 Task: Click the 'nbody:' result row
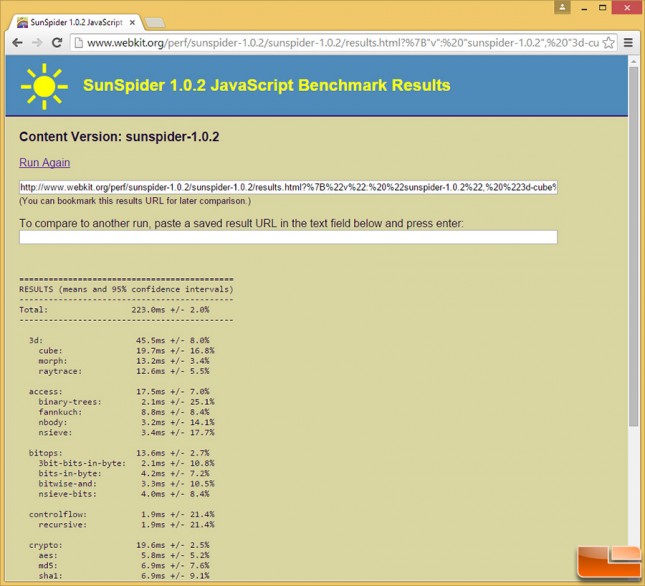(x=126, y=422)
